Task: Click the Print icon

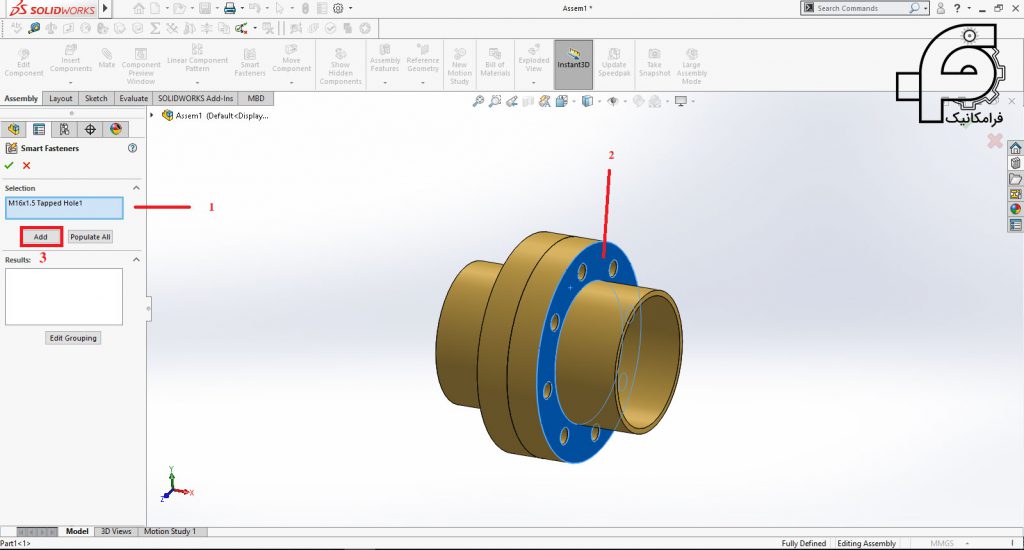Action: (229, 8)
